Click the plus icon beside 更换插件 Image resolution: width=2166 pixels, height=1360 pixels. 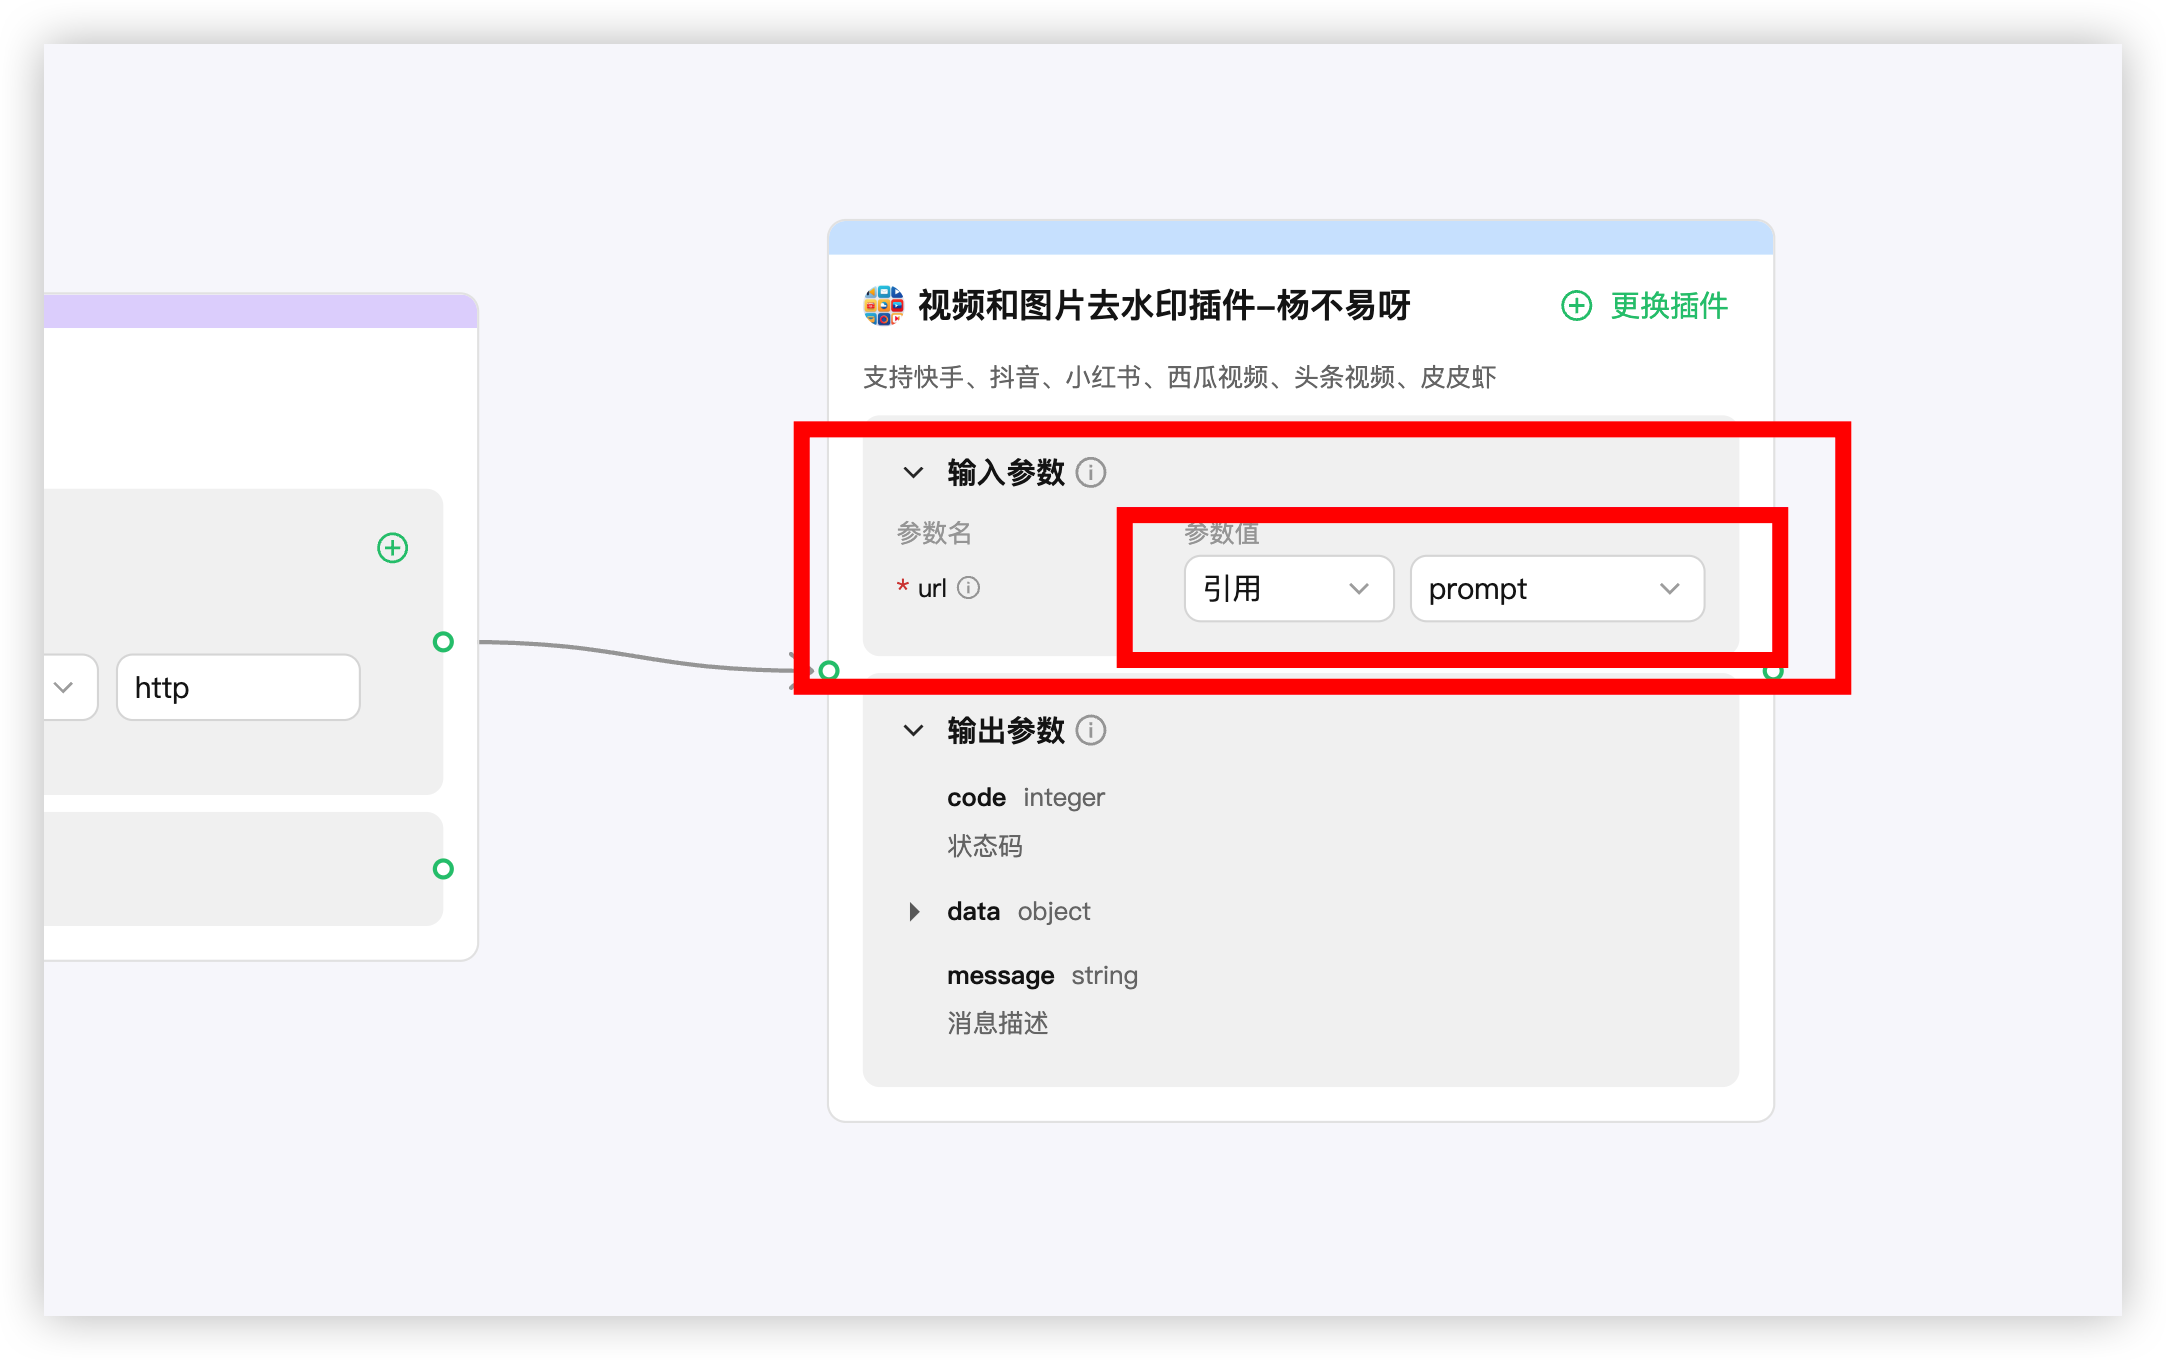click(1576, 305)
